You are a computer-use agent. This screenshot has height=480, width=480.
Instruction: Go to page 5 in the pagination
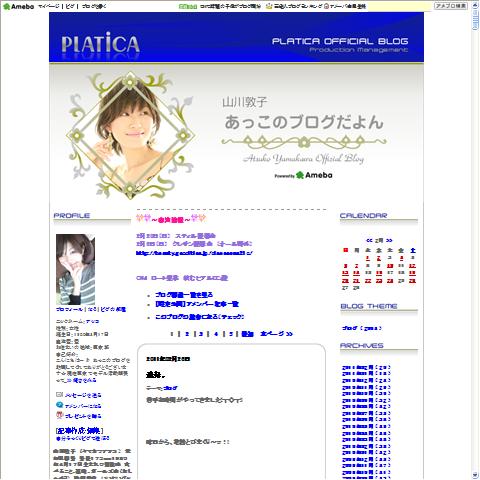coord(231,334)
